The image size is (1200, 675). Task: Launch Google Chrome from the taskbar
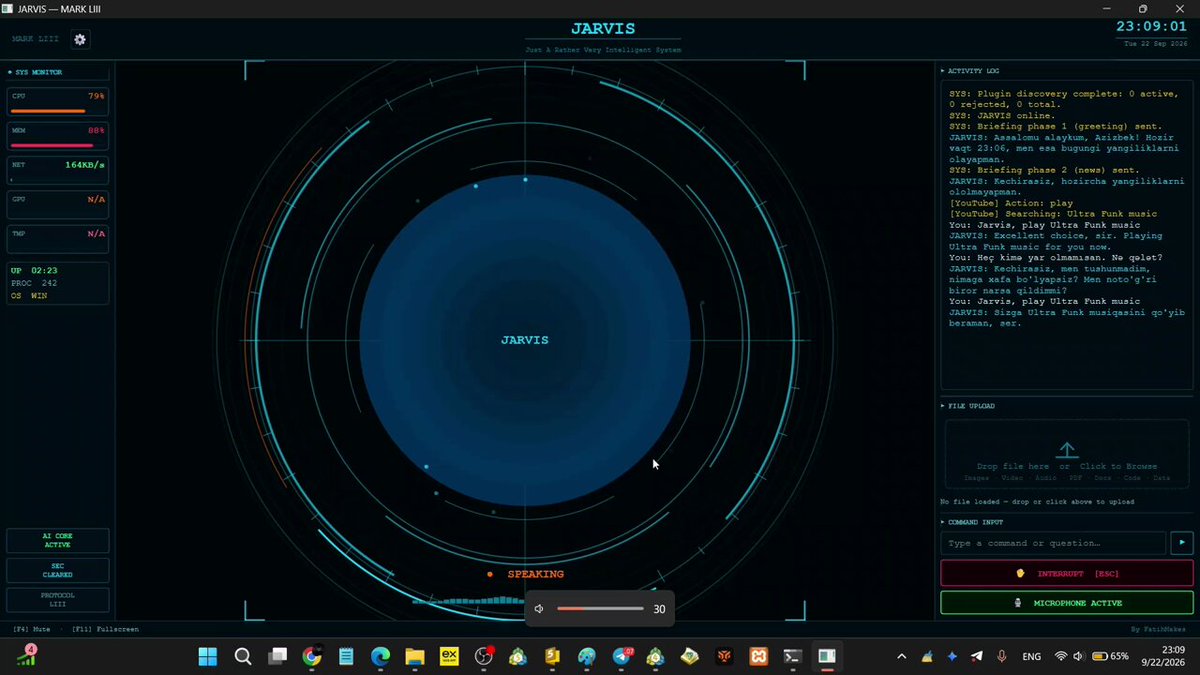[312, 657]
